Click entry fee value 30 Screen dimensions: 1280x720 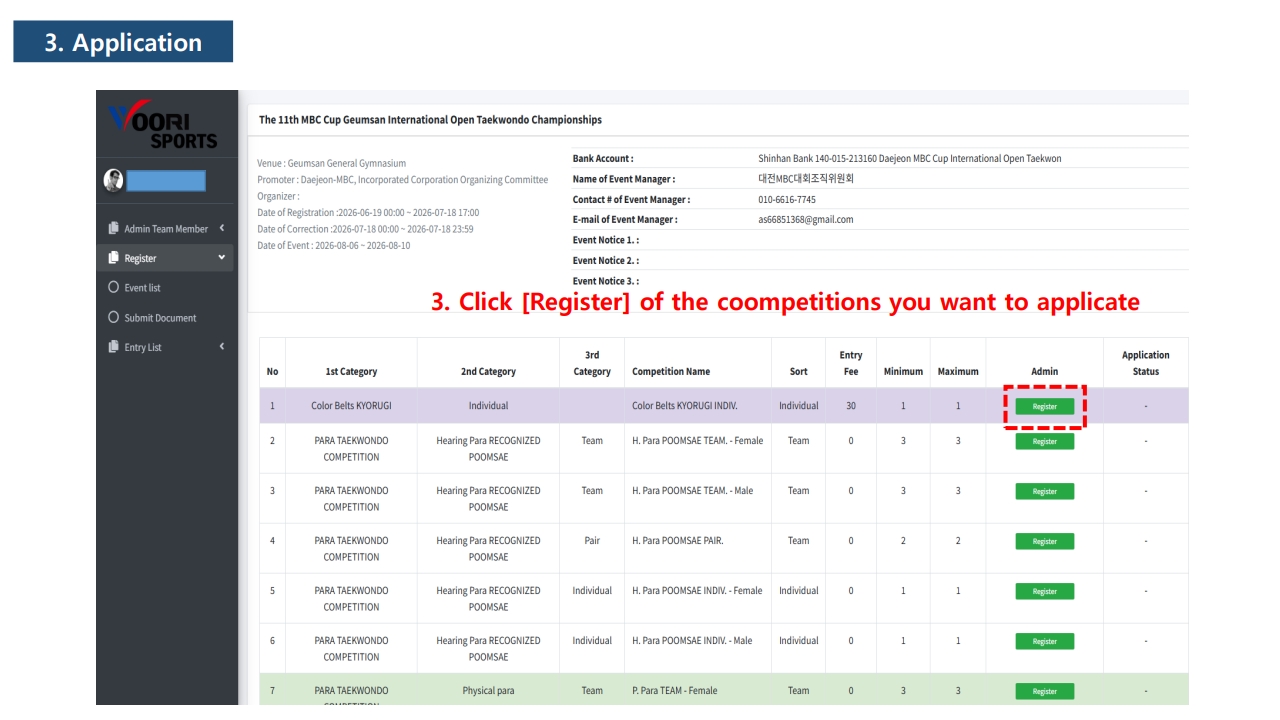(851, 406)
